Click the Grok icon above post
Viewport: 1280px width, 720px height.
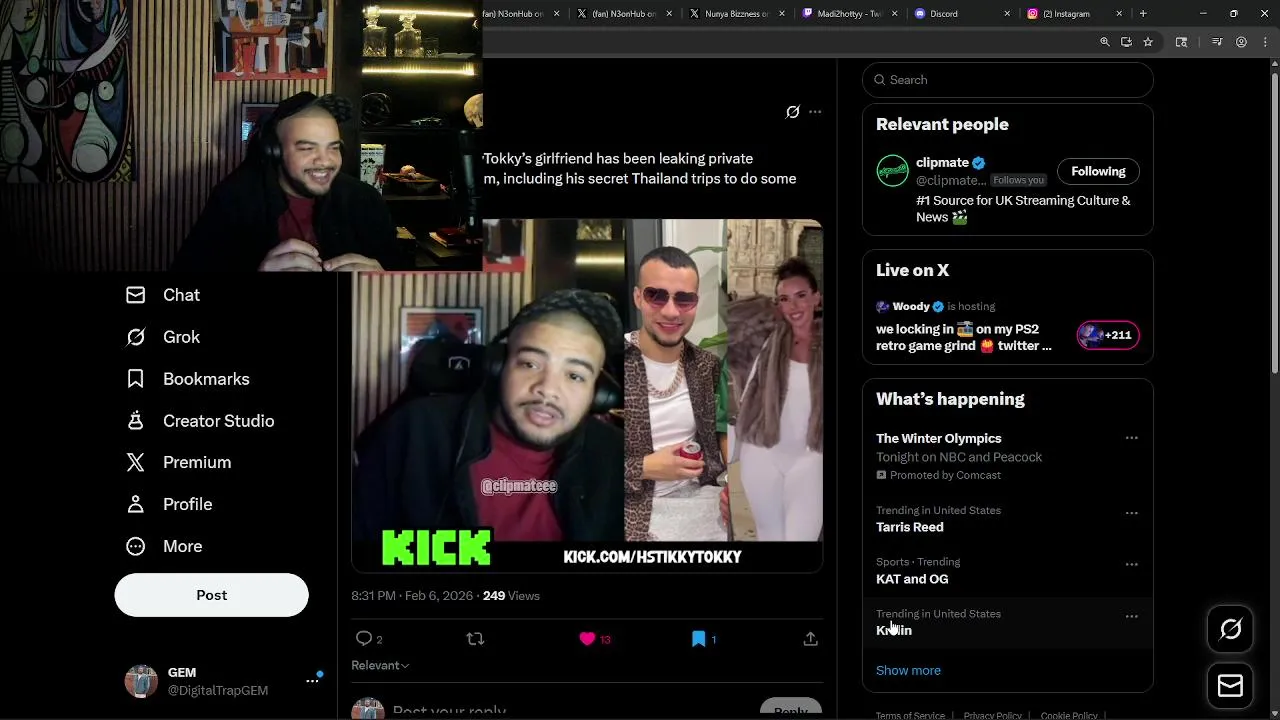coord(792,112)
